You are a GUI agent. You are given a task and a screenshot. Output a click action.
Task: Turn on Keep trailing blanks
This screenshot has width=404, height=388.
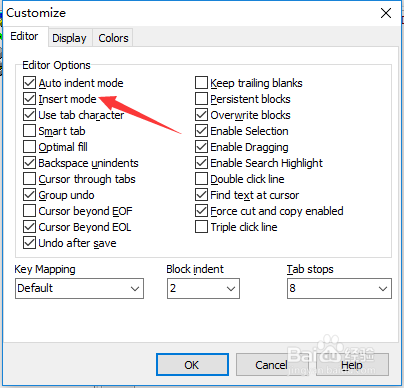[201, 83]
